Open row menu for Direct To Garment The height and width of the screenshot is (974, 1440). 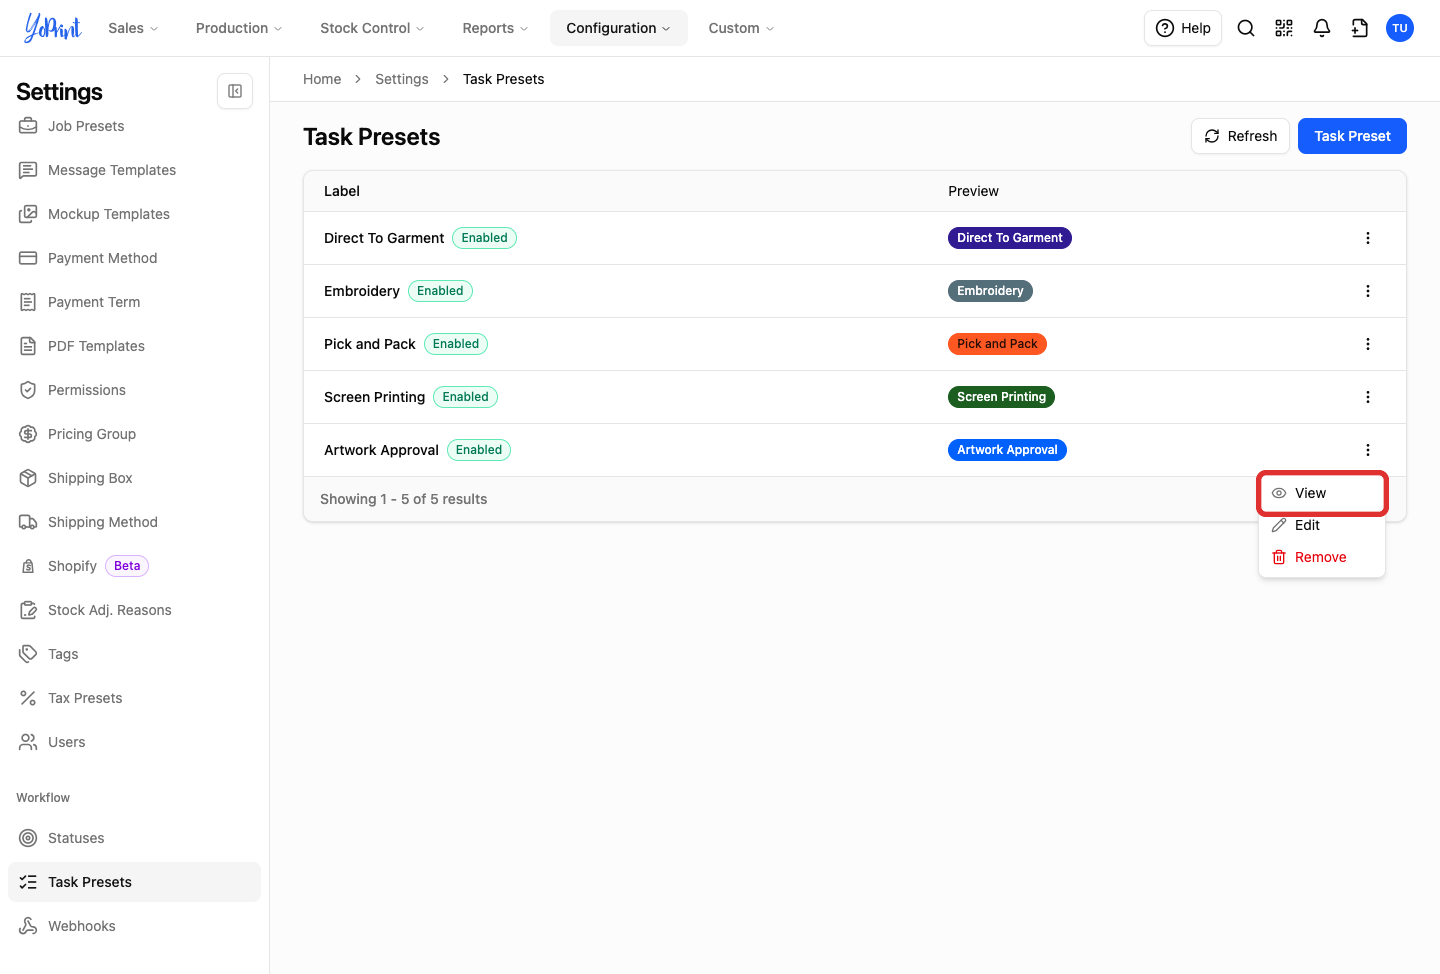coord(1368,238)
